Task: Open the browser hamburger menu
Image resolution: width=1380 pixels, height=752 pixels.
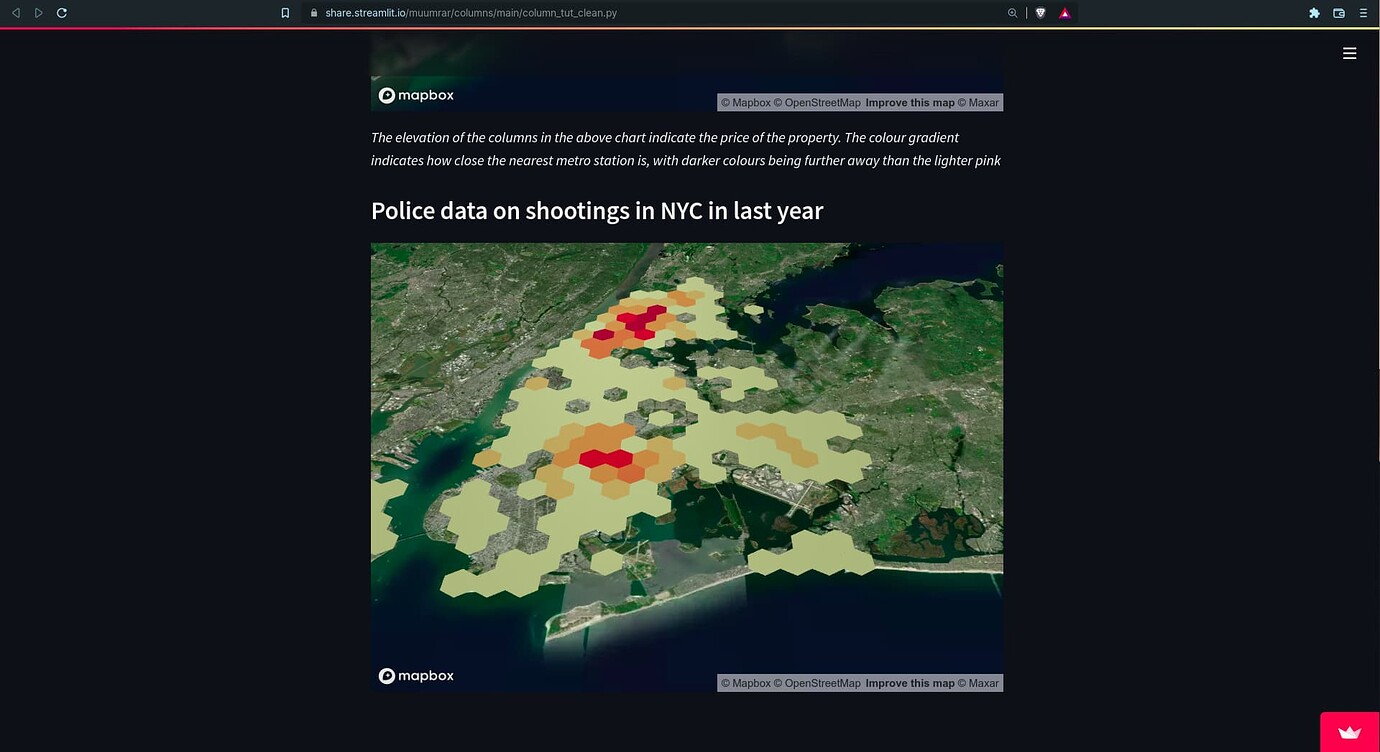Action: [x=1363, y=13]
